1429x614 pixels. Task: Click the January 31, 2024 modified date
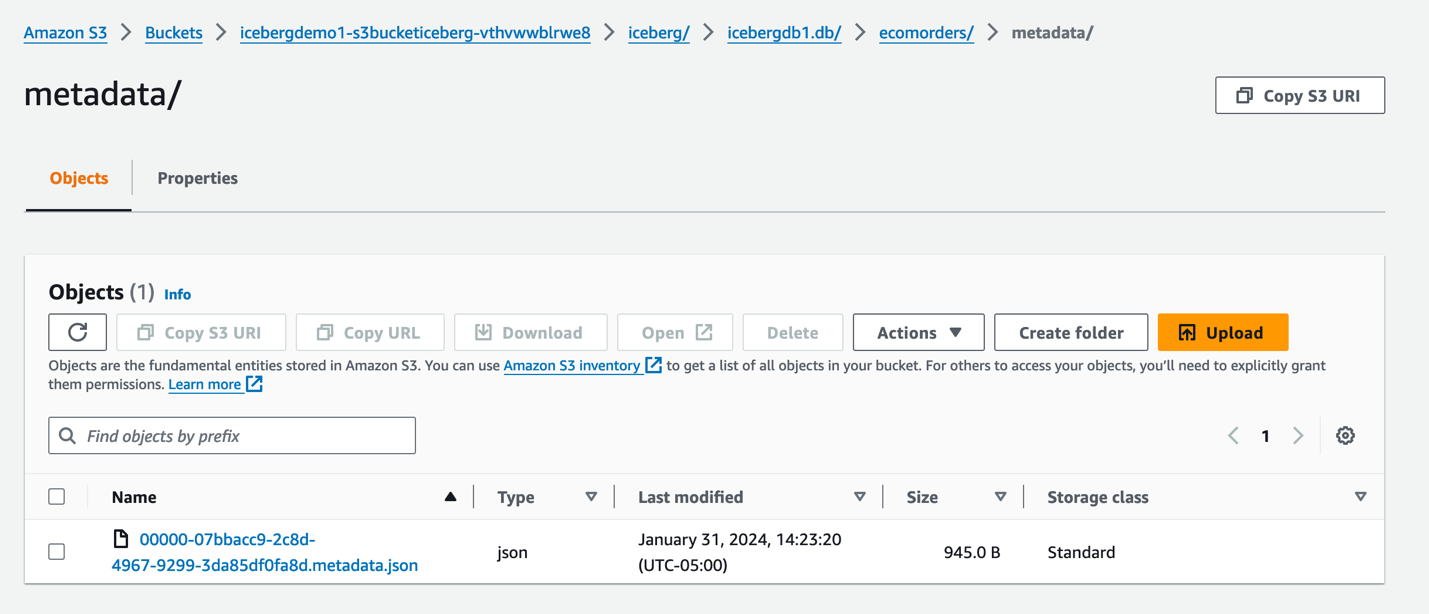(739, 552)
